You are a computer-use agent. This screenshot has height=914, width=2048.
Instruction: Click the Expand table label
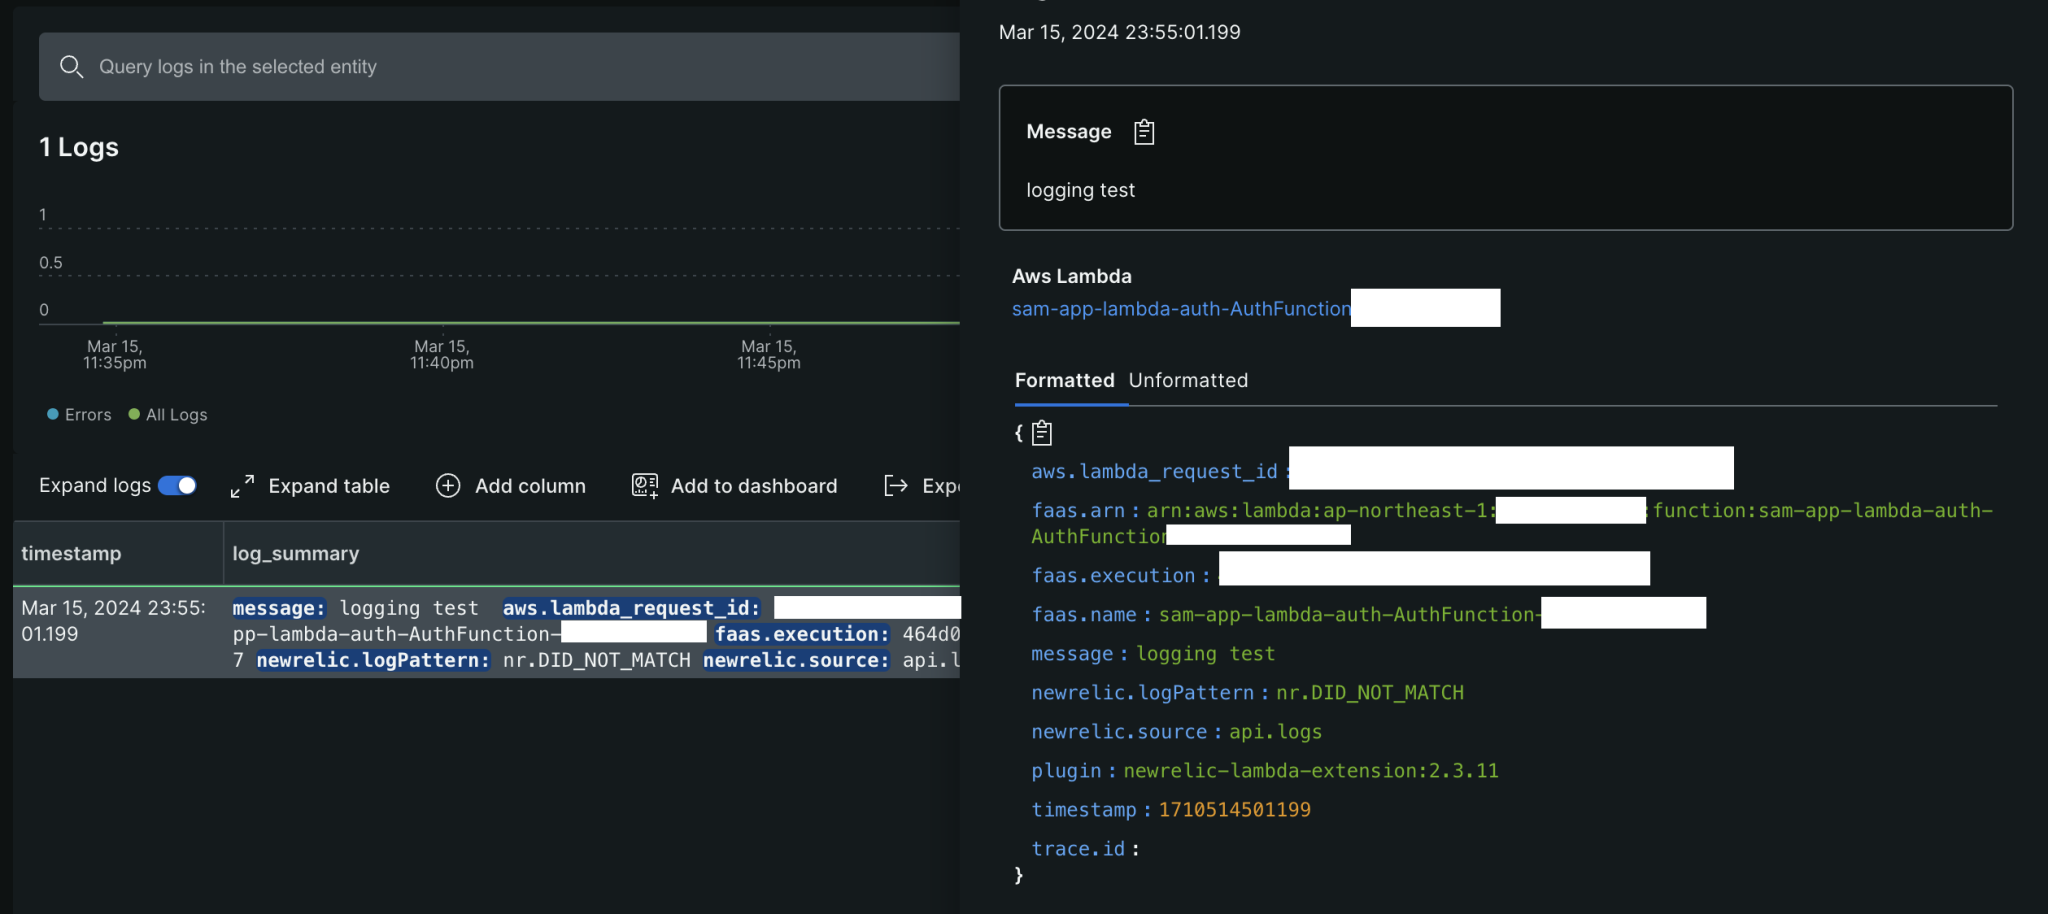(329, 486)
